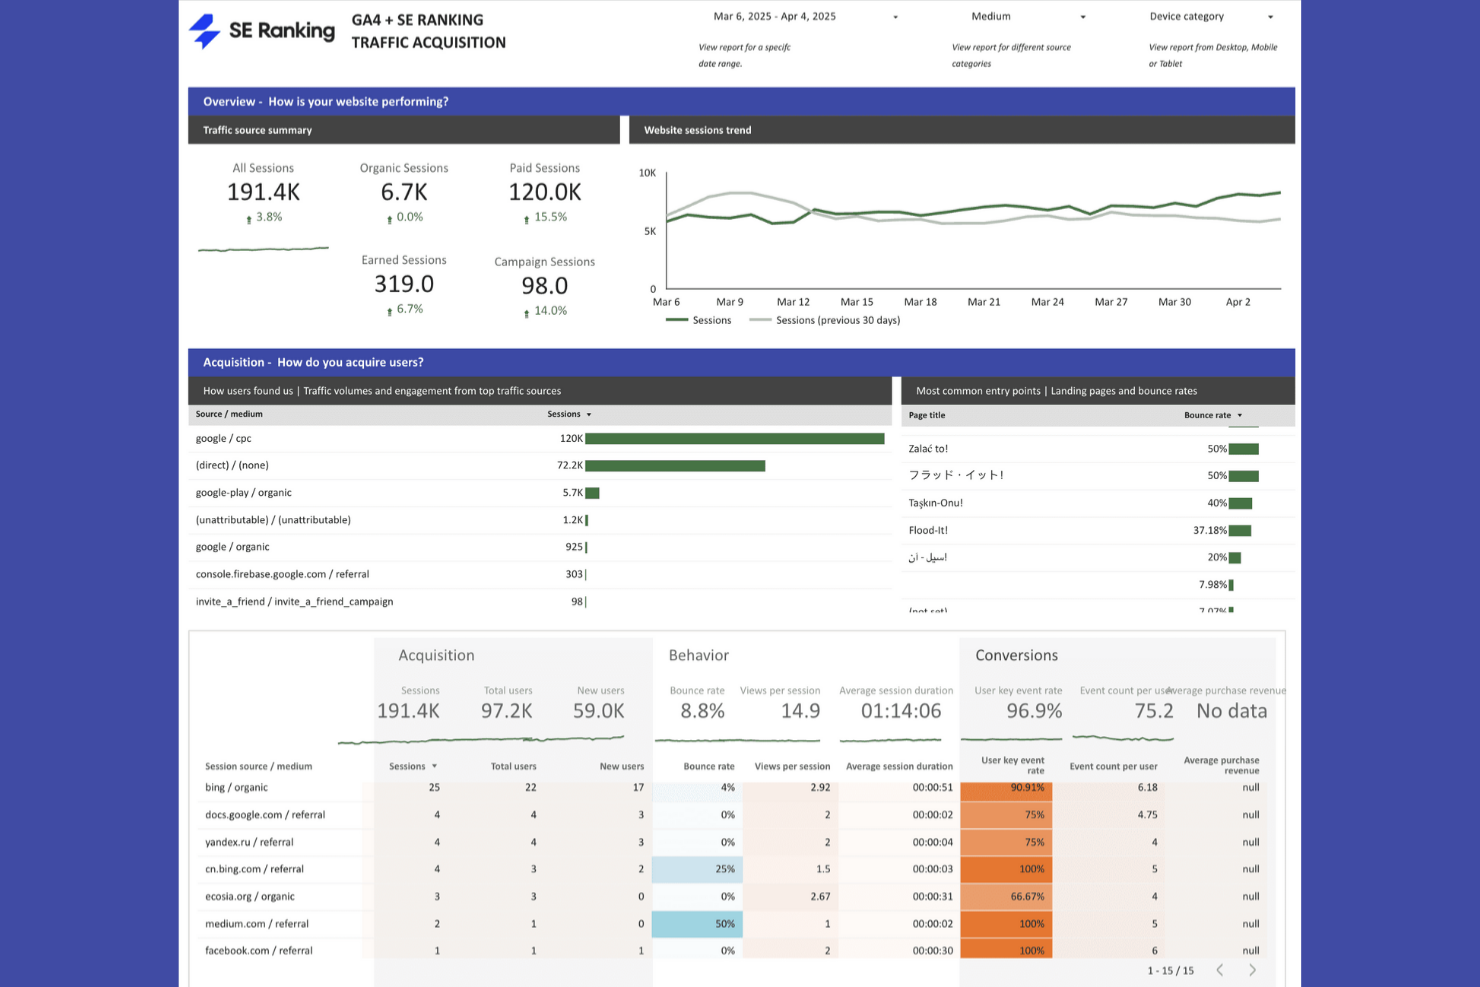The width and height of the screenshot is (1480, 987).
Task: Click the next page chevron in Conversions table
Action: tap(1252, 969)
